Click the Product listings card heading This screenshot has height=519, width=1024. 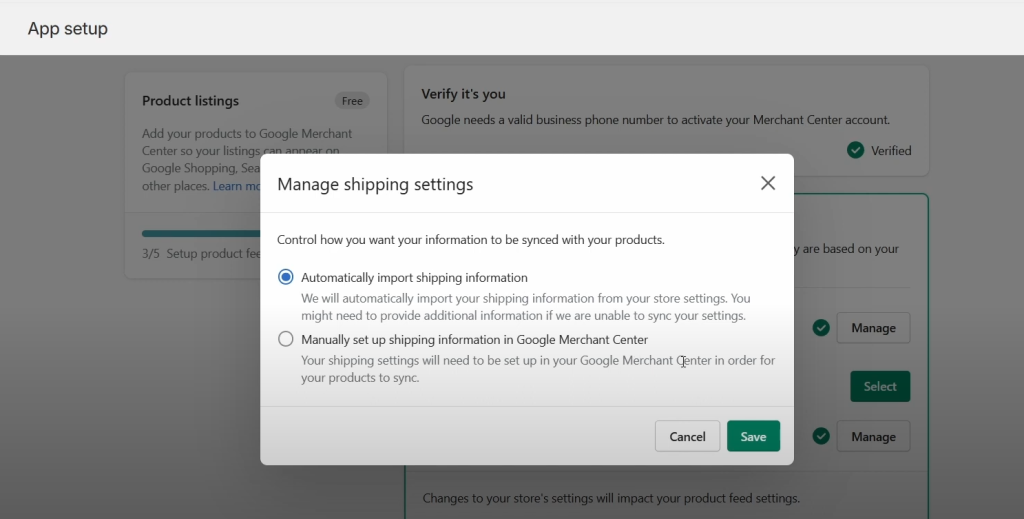[190, 101]
